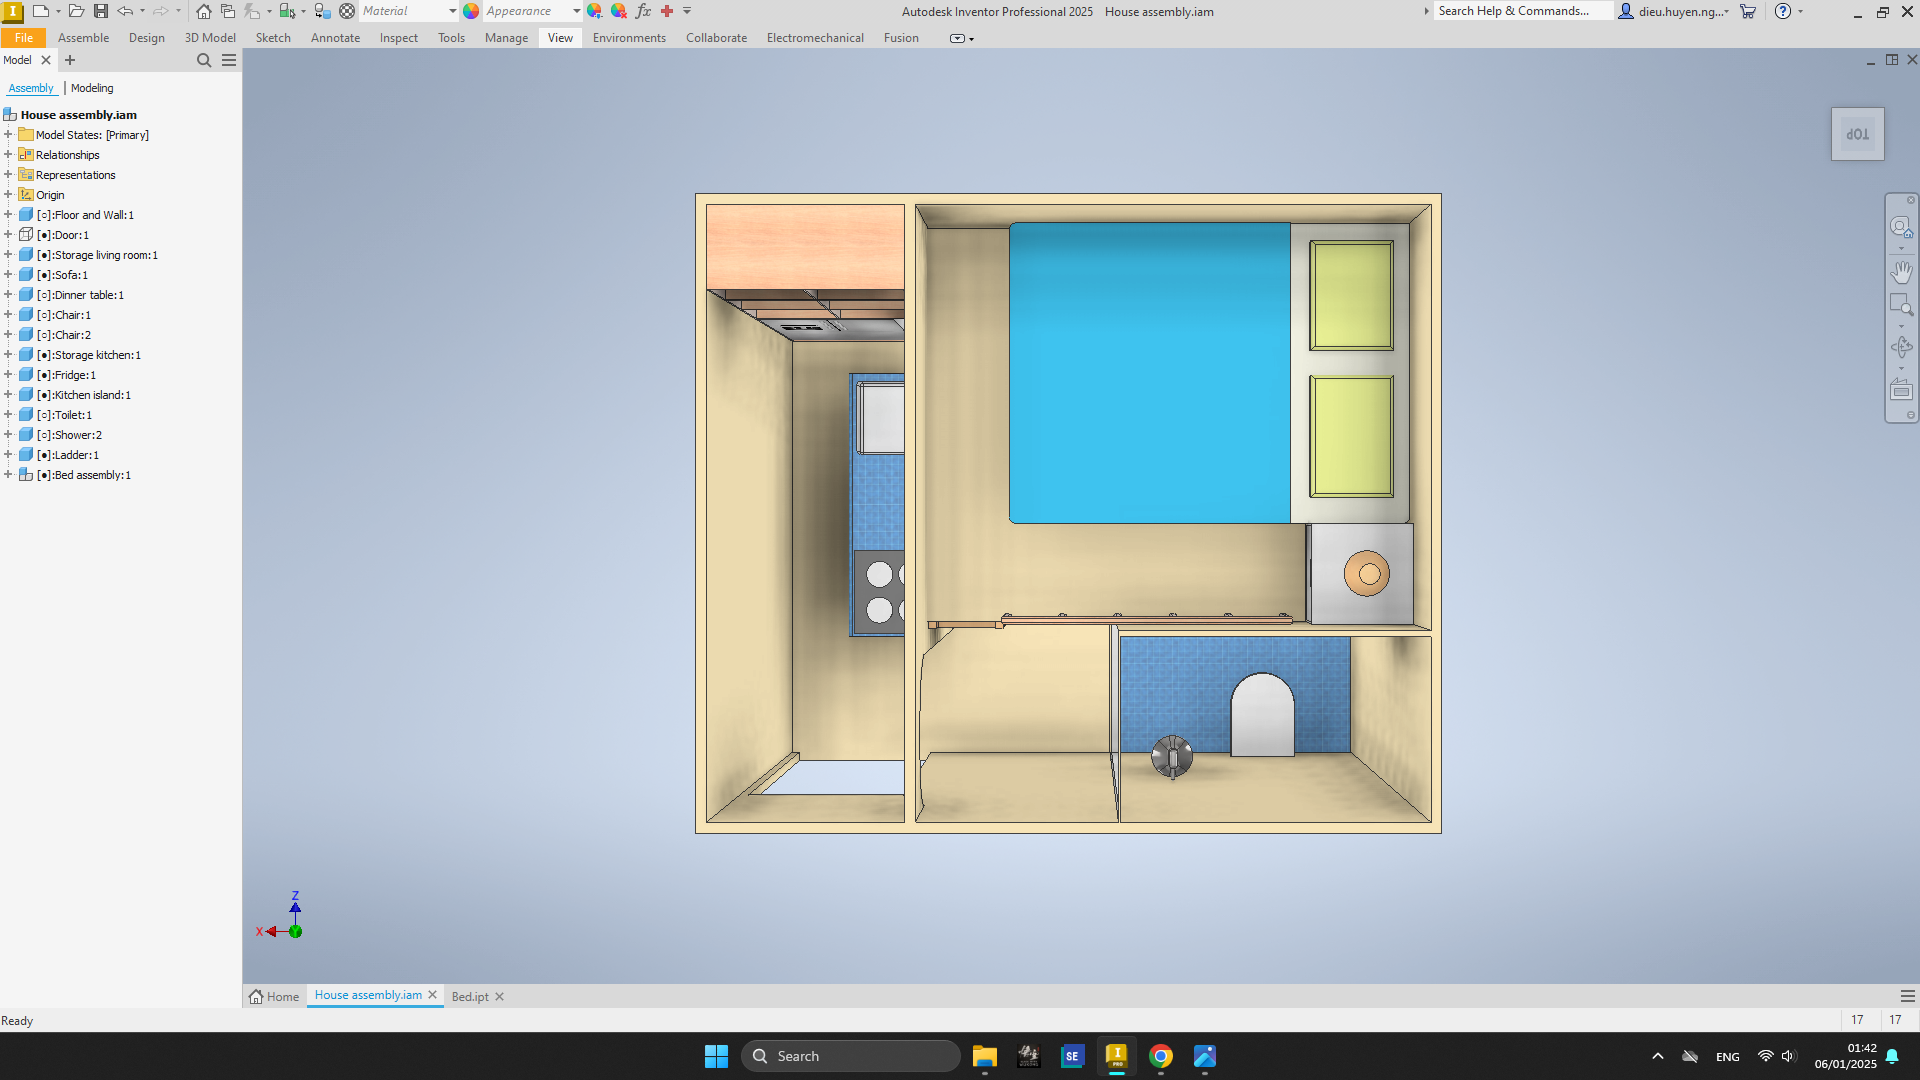Expand the Relationships node
1920x1080 pixels.
point(8,155)
